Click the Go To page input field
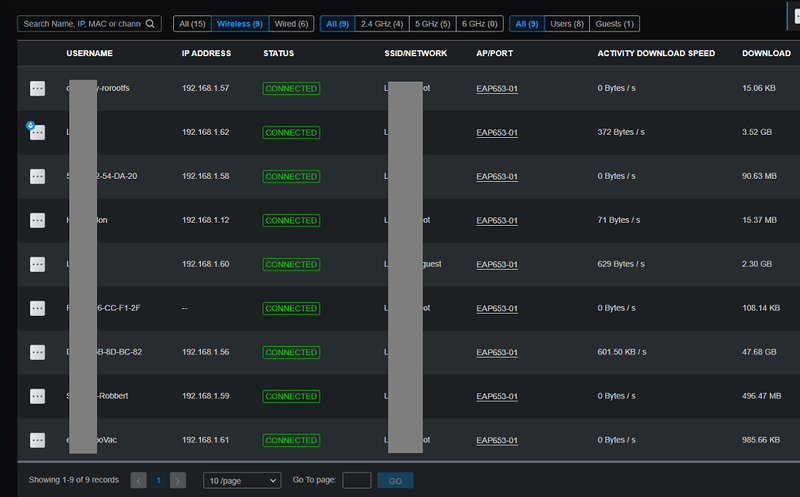This screenshot has width=800, height=497. 357,480
